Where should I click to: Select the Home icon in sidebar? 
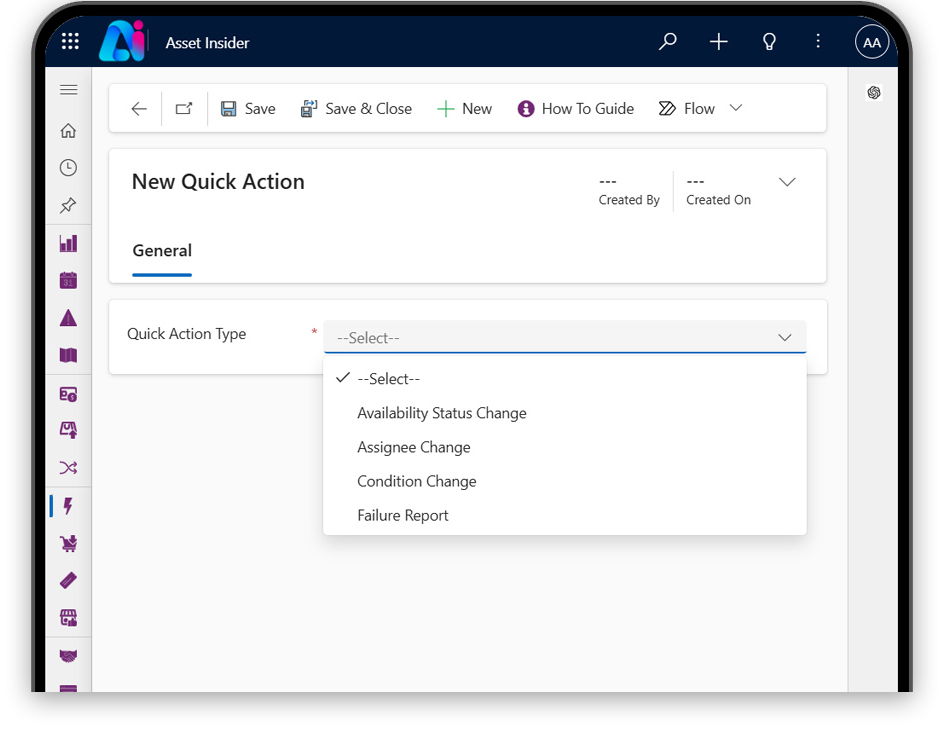(68, 129)
